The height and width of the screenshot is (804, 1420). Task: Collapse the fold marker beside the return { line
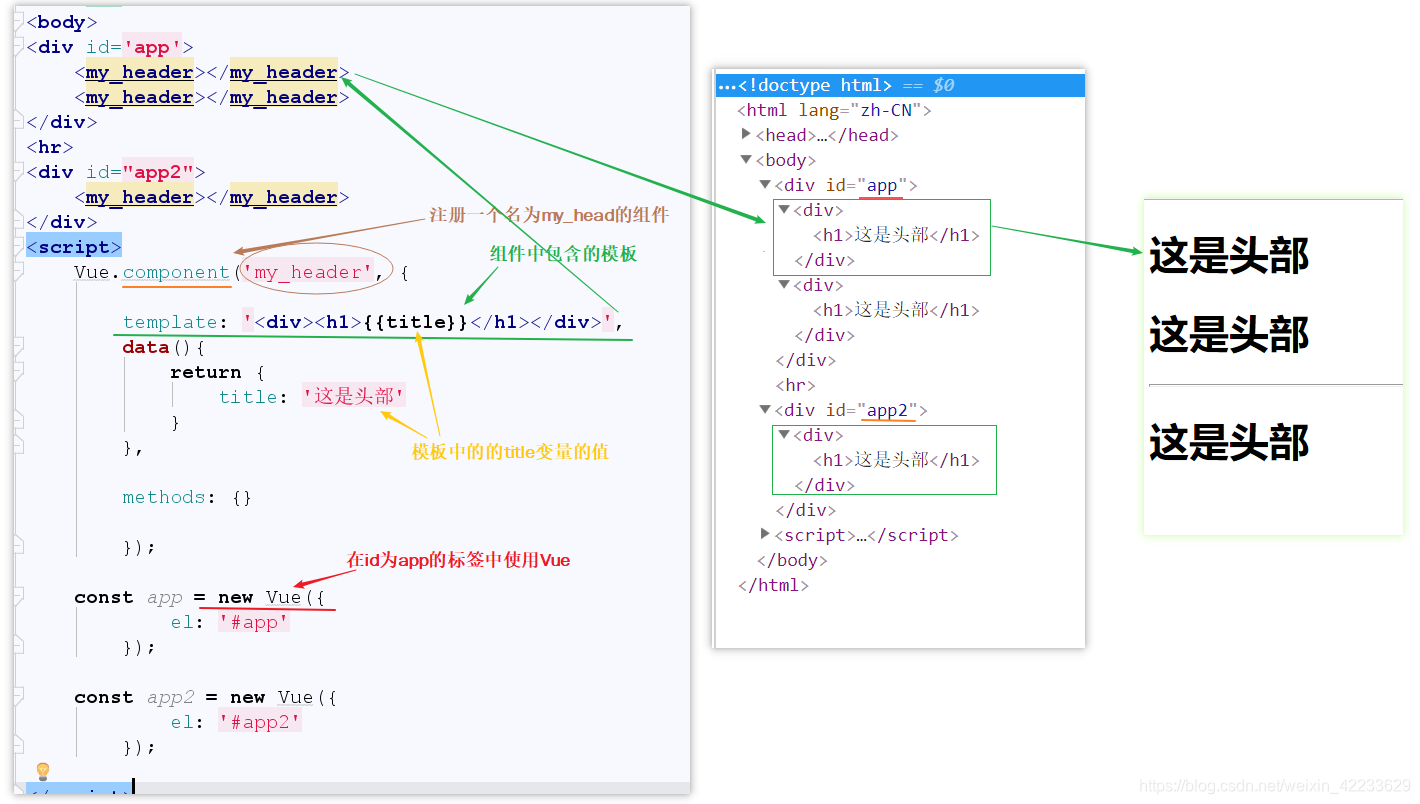pyautogui.click(x=19, y=372)
